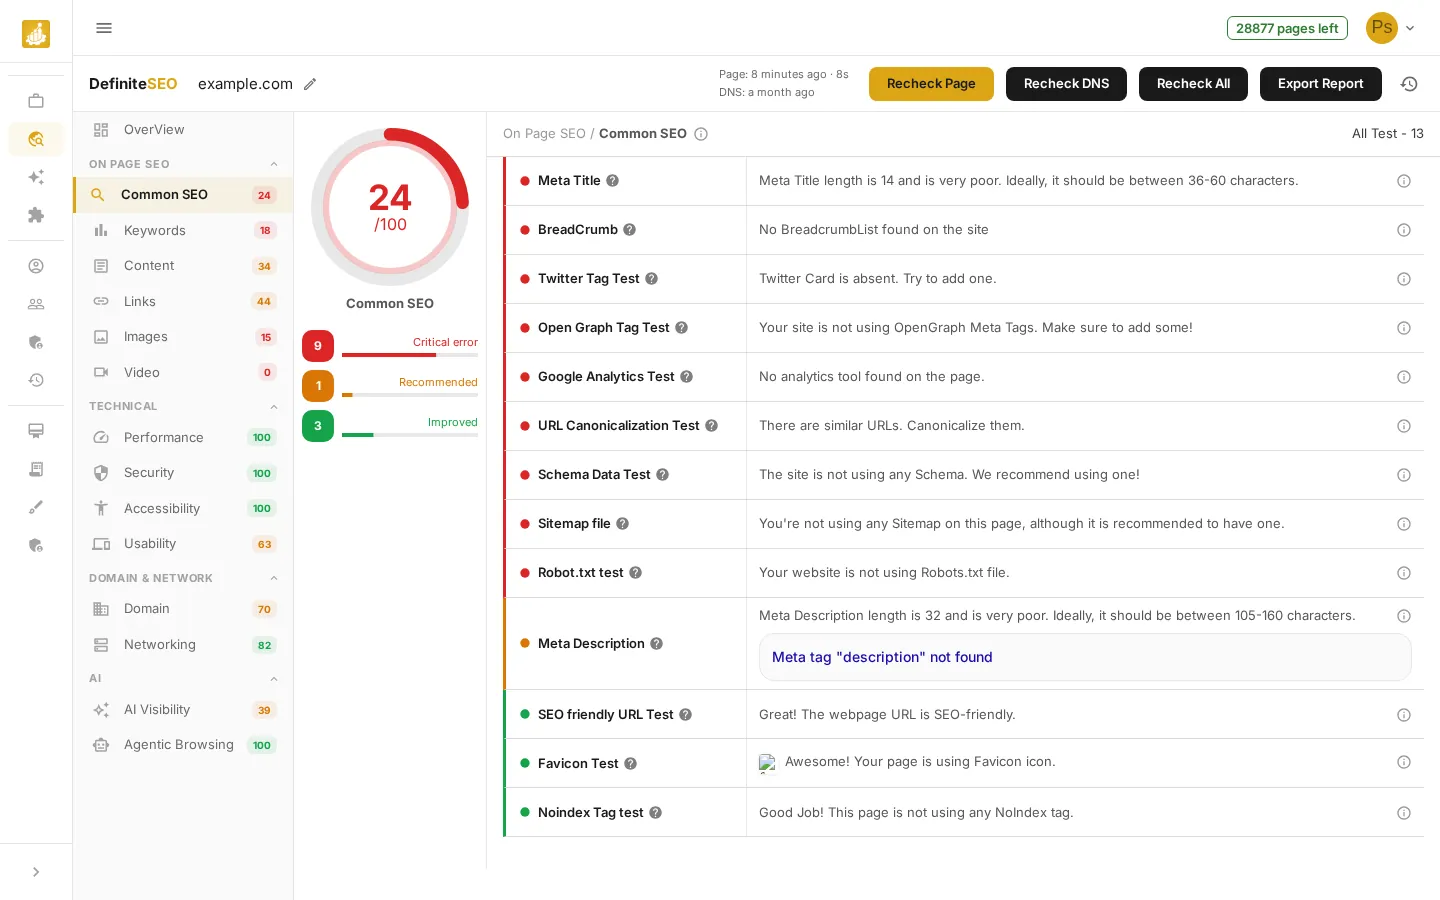Collapse the DOMAIN & NETWORK section
The width and height of the screenshot is (1440, 900).
click(x=274, y=578)
